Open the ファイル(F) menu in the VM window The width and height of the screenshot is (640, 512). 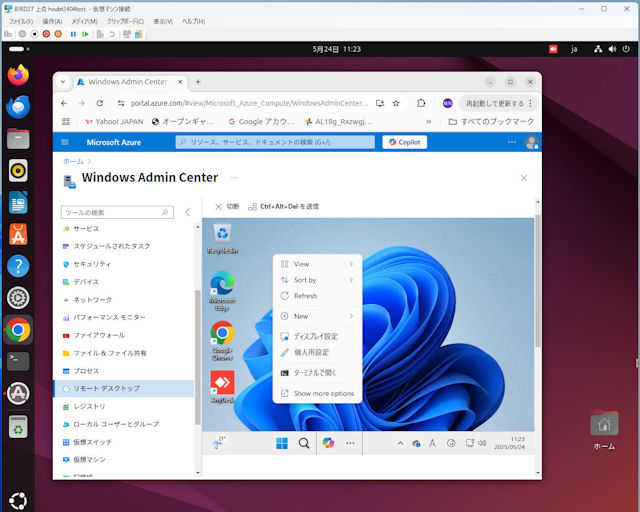point(21,21)
